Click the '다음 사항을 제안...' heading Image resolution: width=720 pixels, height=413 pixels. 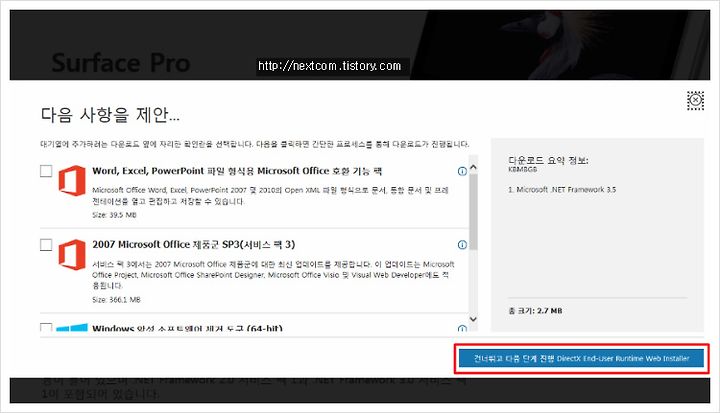[110, 114]
